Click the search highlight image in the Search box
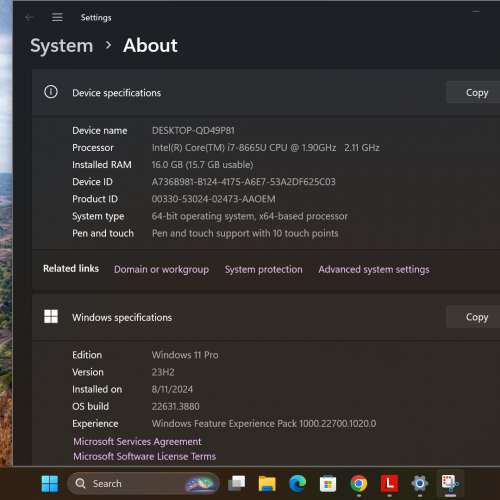Screen dimensions: 500x500 [200, 484]
